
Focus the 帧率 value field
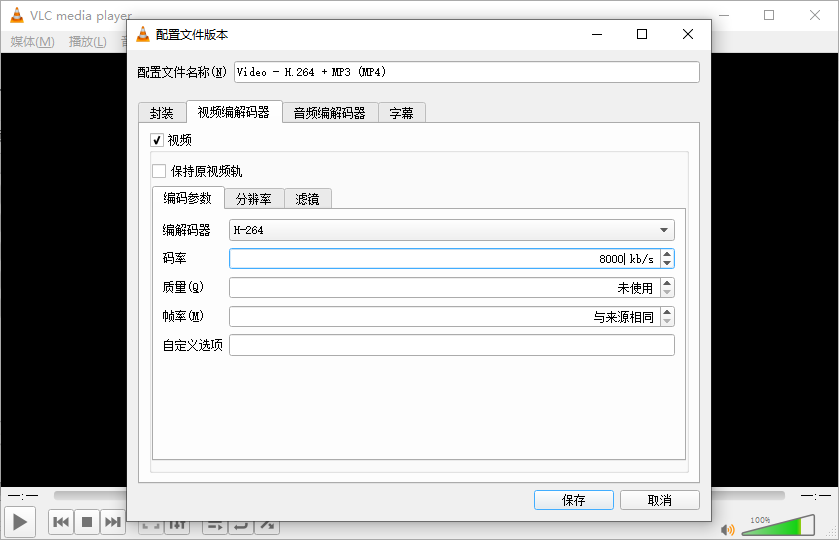pos(445,317)
